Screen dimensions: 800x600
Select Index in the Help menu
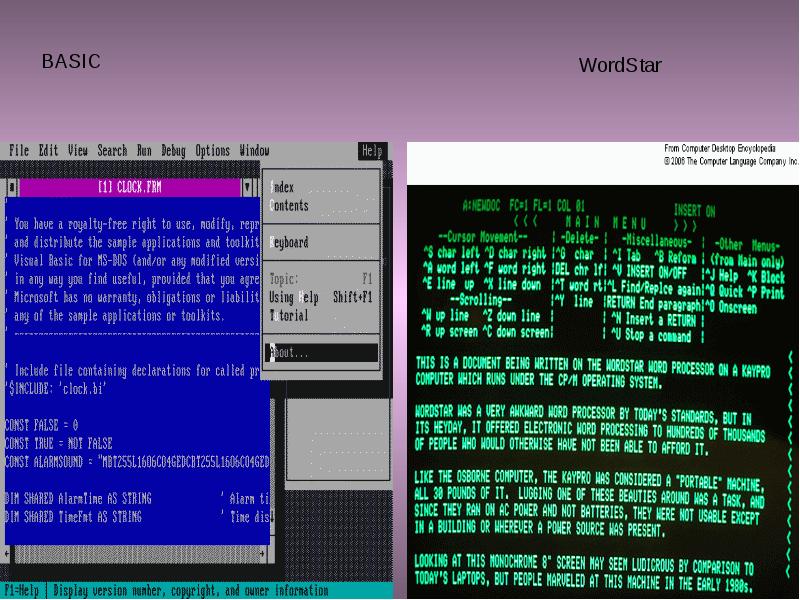(x=321, y=187)
